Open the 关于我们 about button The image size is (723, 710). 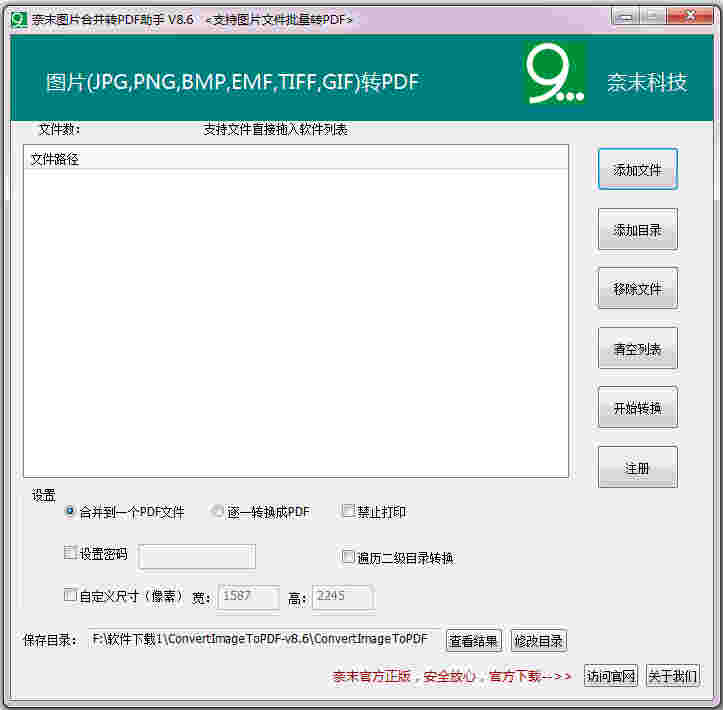pyautogui.click(x=673, y=676)
